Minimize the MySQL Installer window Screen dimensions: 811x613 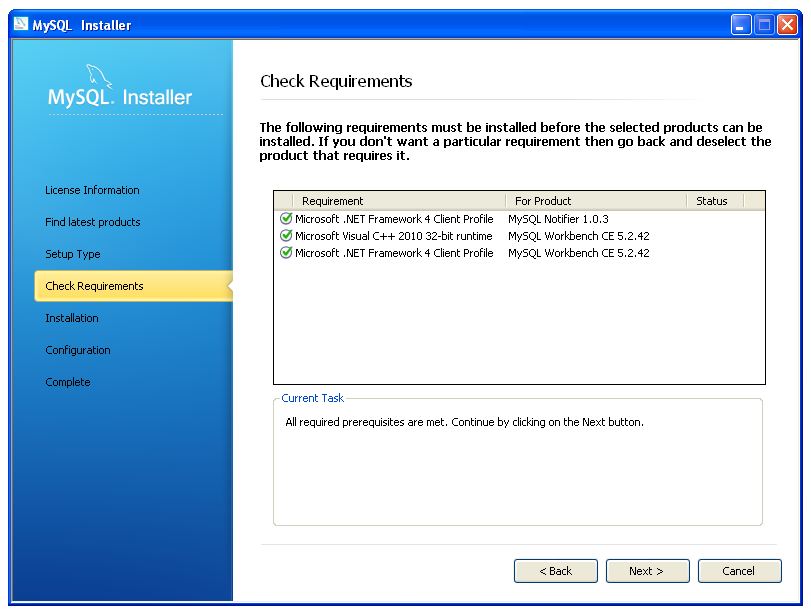point(741,24)
